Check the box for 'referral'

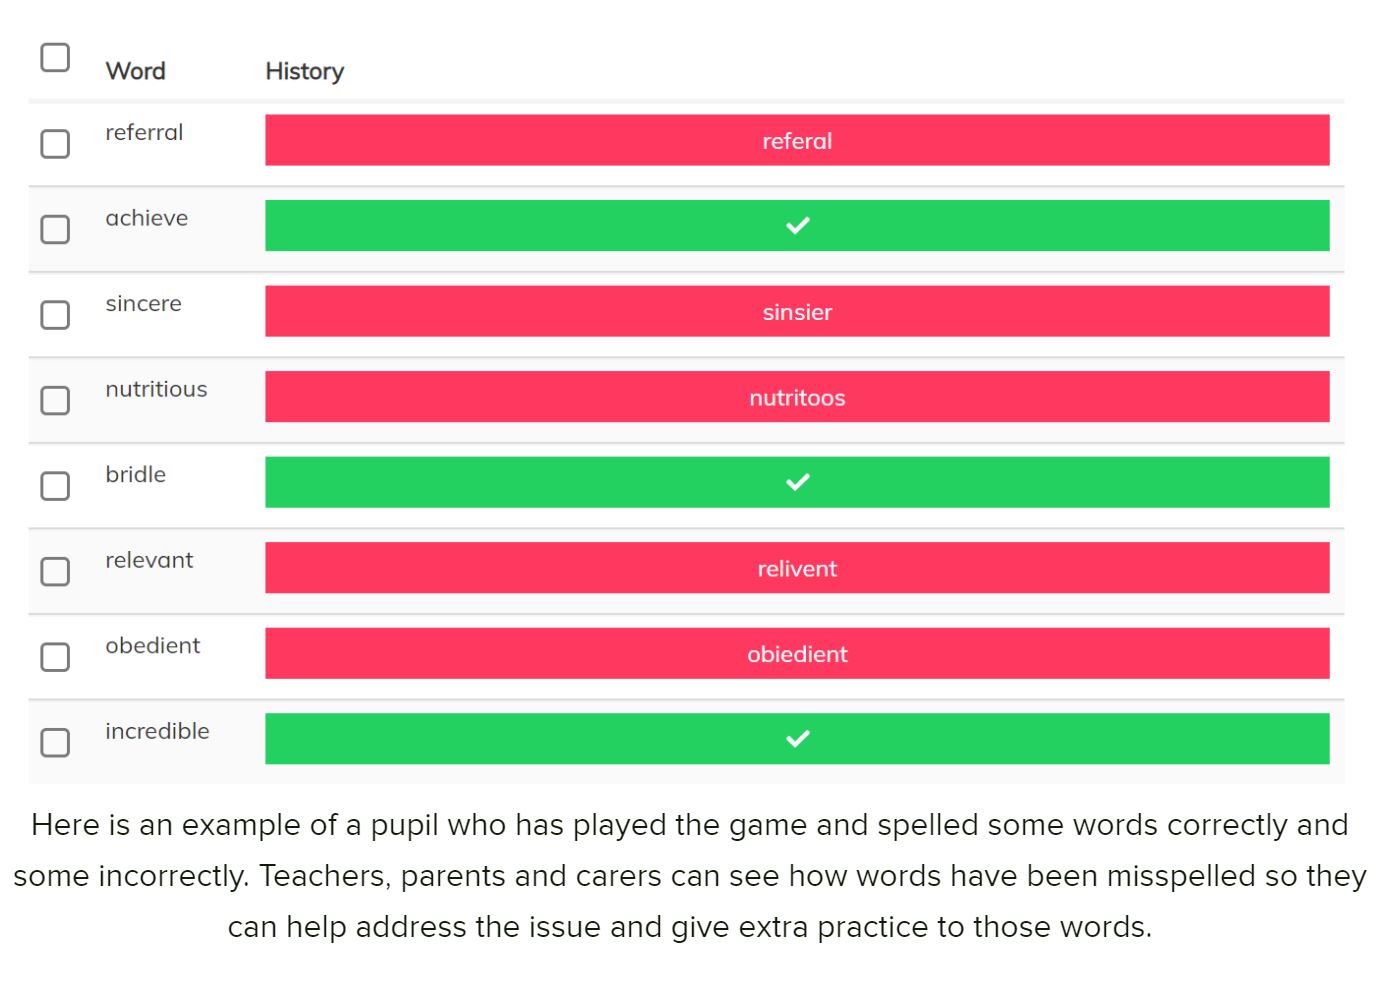pos(55,144)
